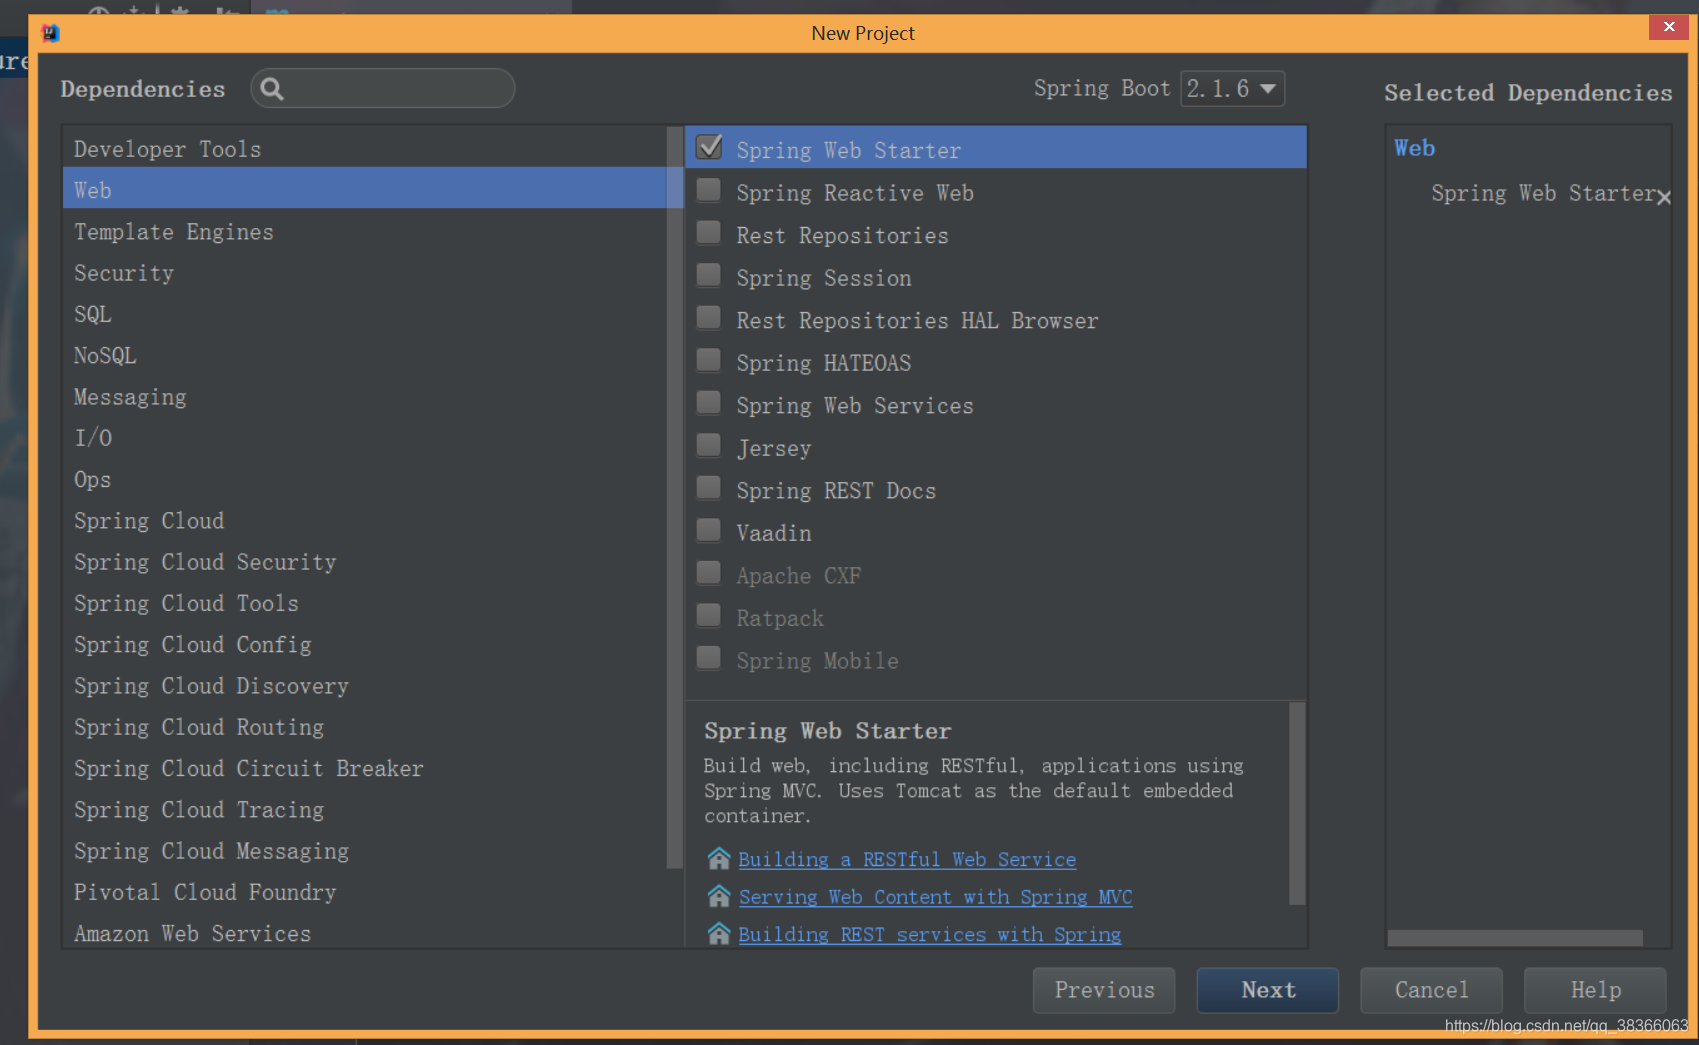
Task: Choose Spring Cloud Circuit Breaker category
Action: tap(364, 769)
